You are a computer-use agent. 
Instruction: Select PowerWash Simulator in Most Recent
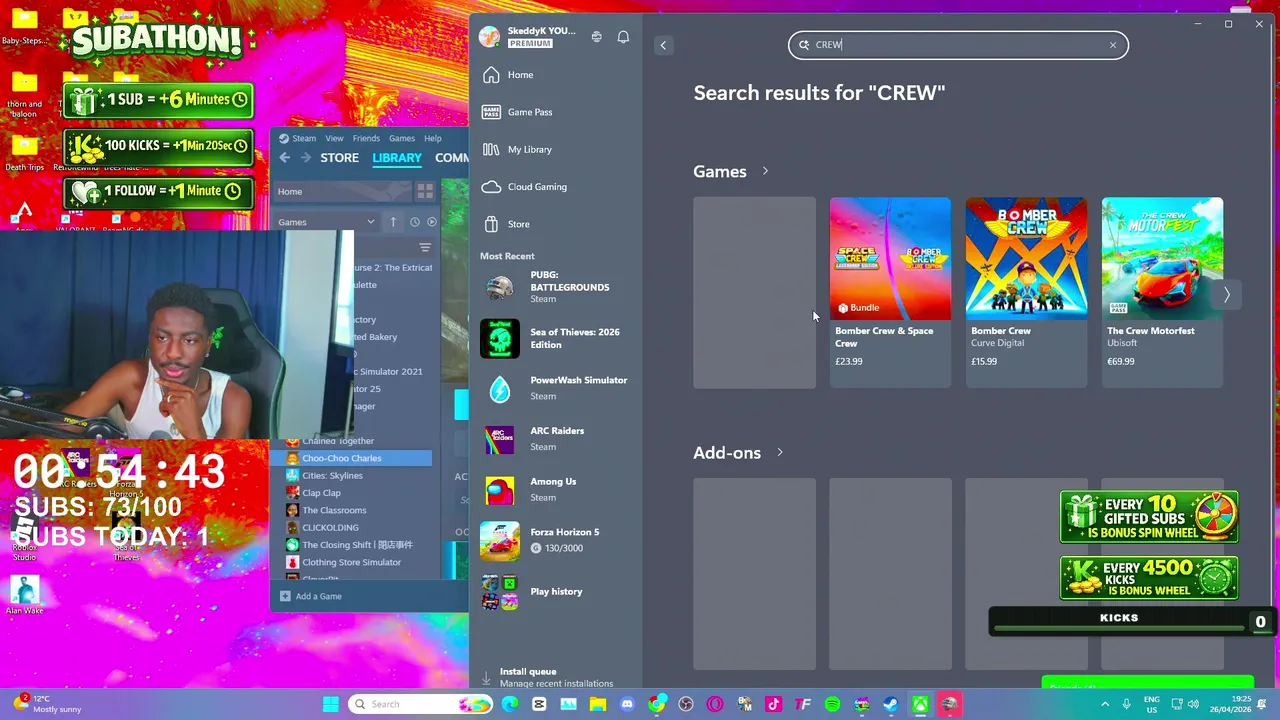[x=556, y=388]
